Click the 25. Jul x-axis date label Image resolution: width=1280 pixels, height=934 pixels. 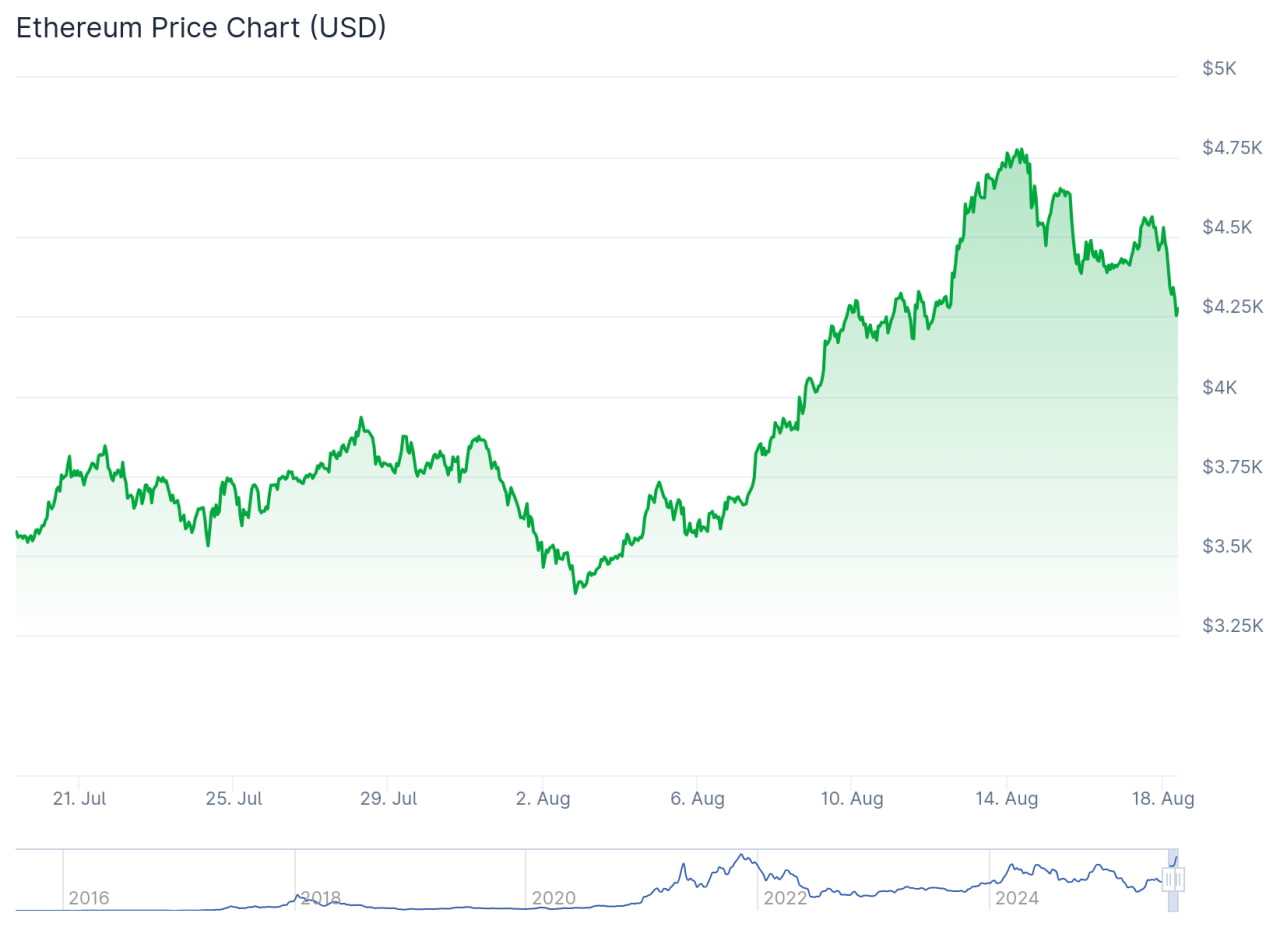[x=236, y=798]
